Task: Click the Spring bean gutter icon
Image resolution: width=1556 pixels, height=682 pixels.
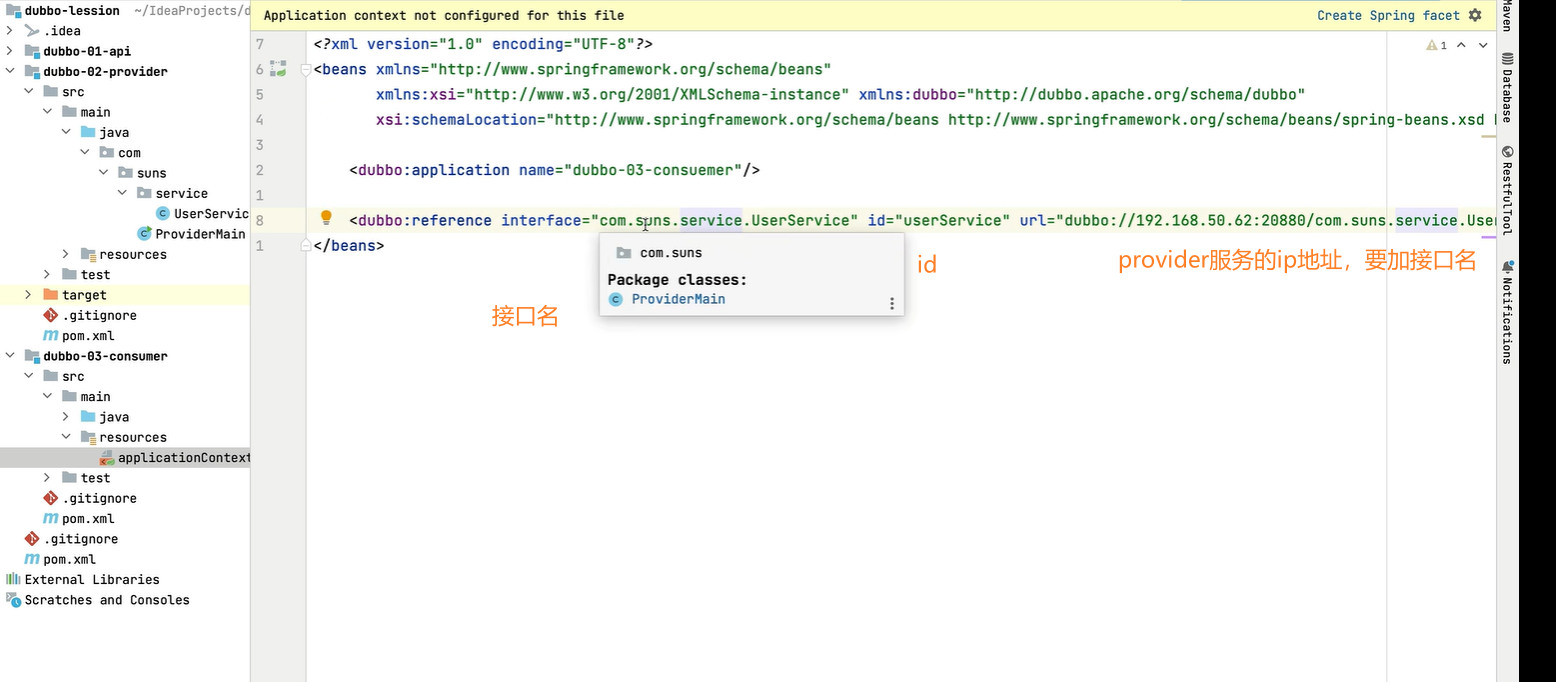Action: 280,69
